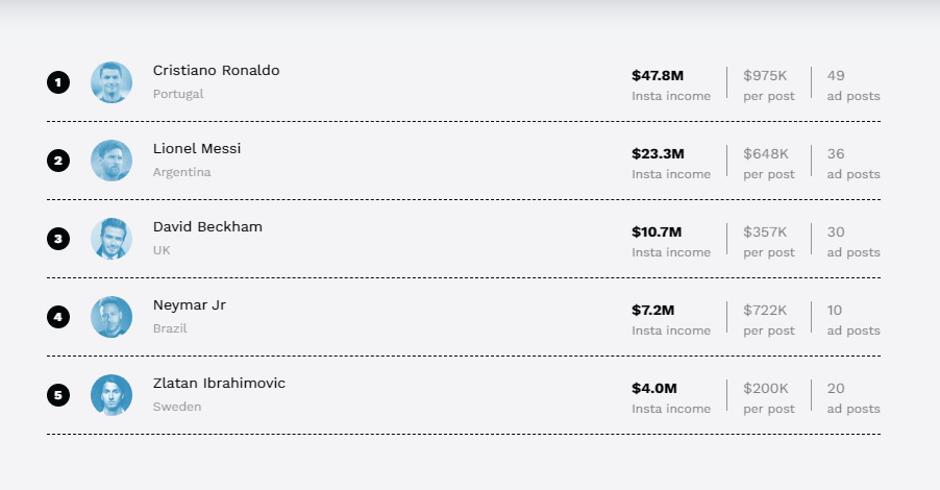Viewport: 940px width, 490px height.
Task: Open the David Beckham name link
Action: tap(207, 227)
